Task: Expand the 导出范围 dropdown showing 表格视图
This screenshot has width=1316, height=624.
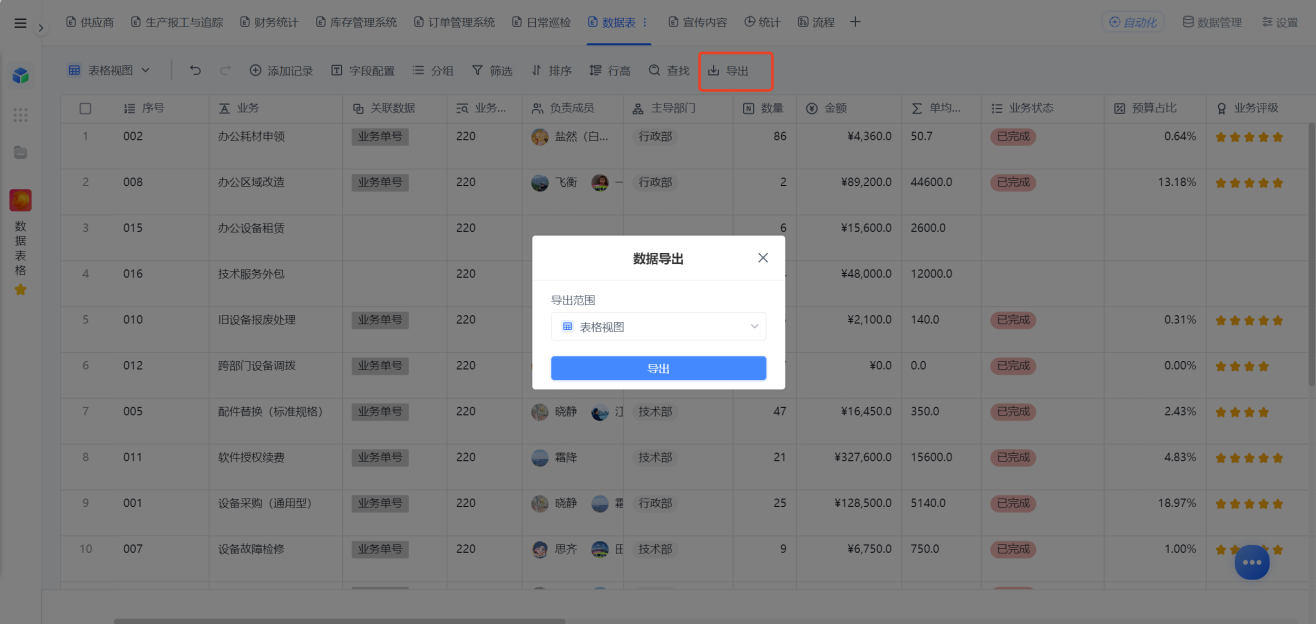Action: tap(658, 326)
